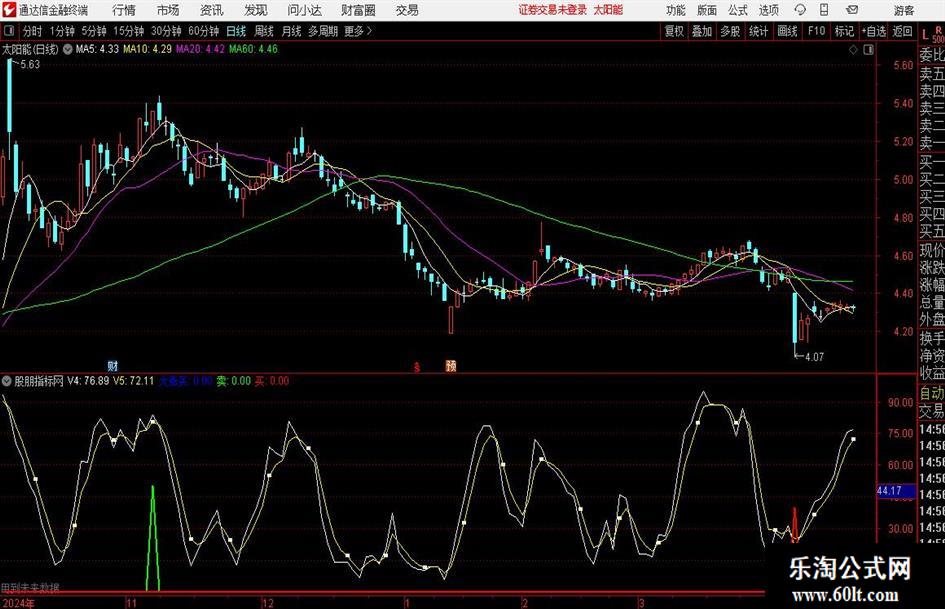Click the MA5: 4.33 value
Screen dimensions: 945x609
pos(97,49)
